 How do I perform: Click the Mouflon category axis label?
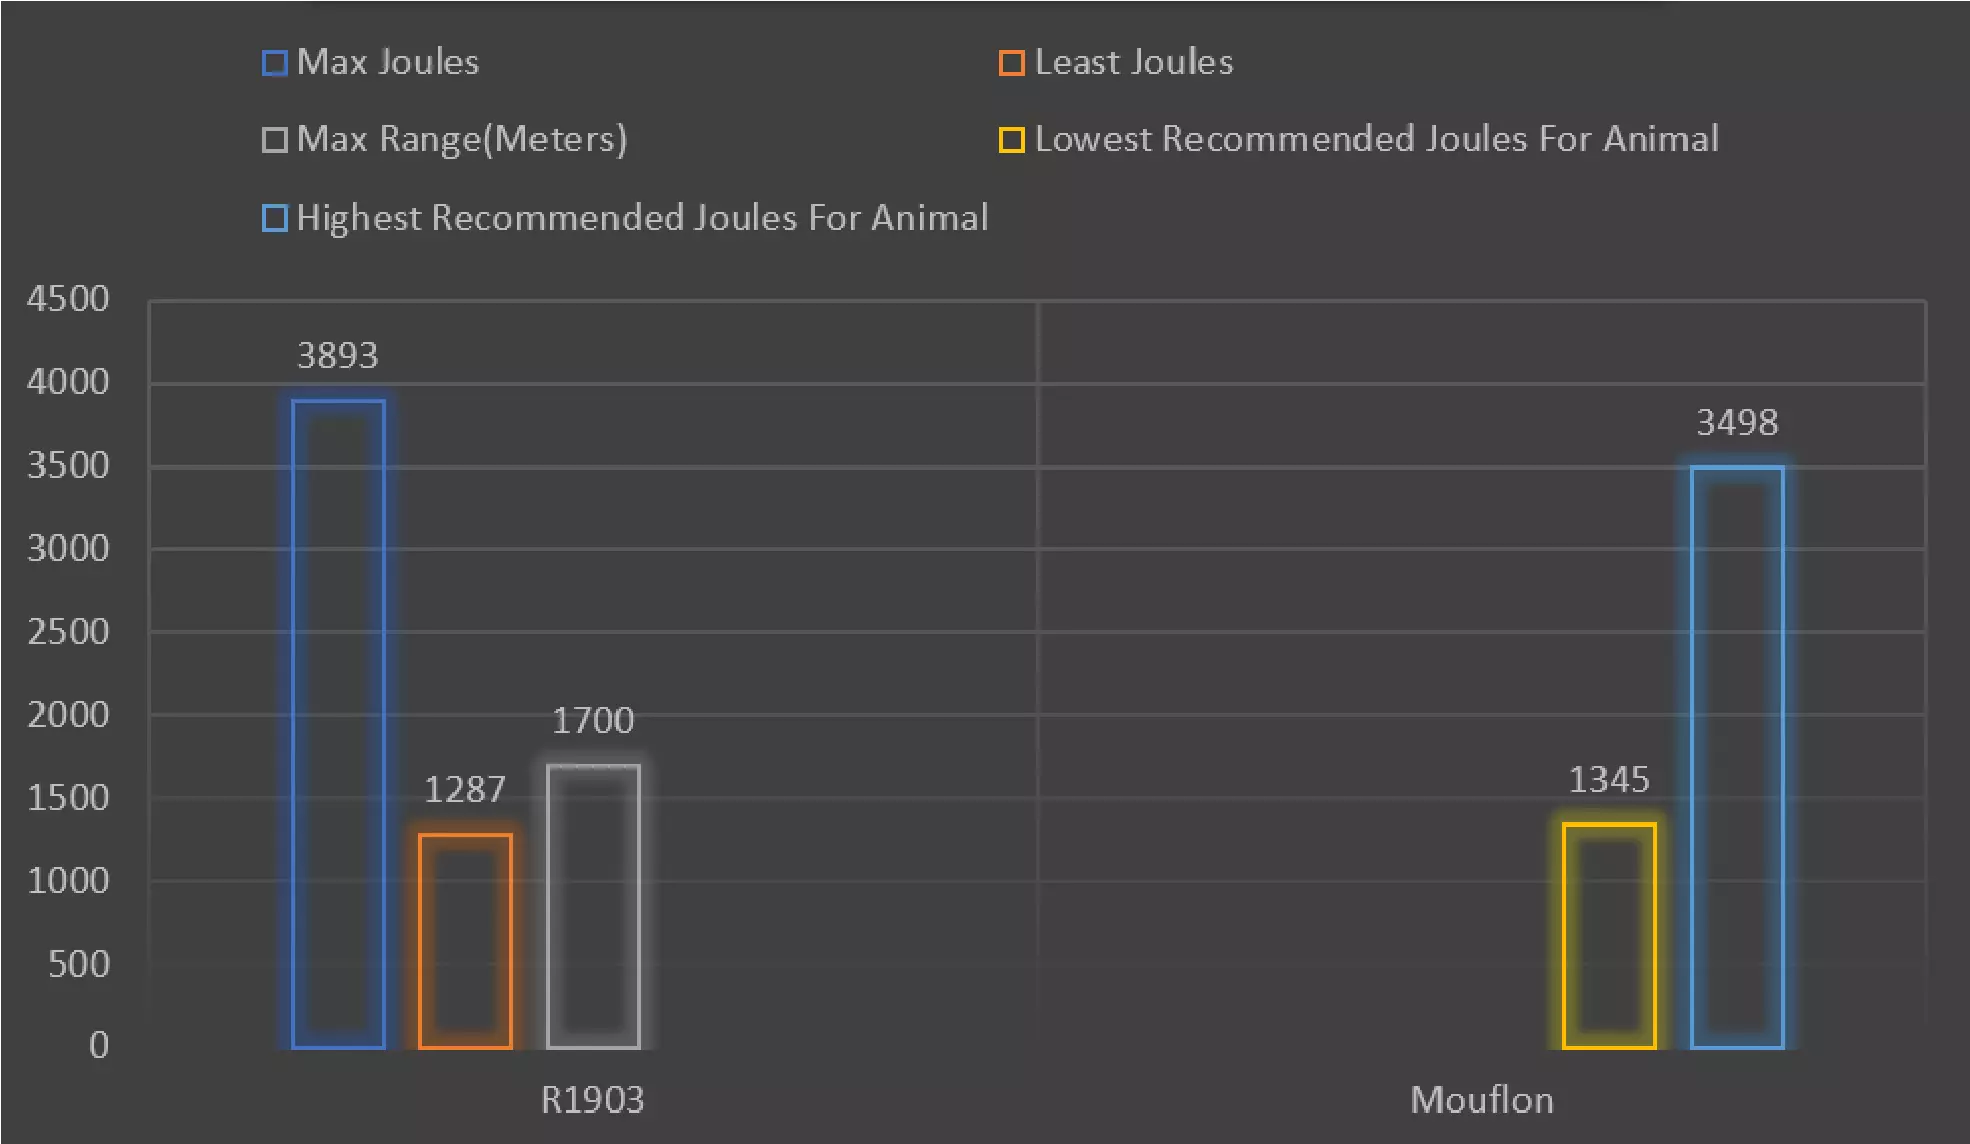(x=1481, y=1100)
